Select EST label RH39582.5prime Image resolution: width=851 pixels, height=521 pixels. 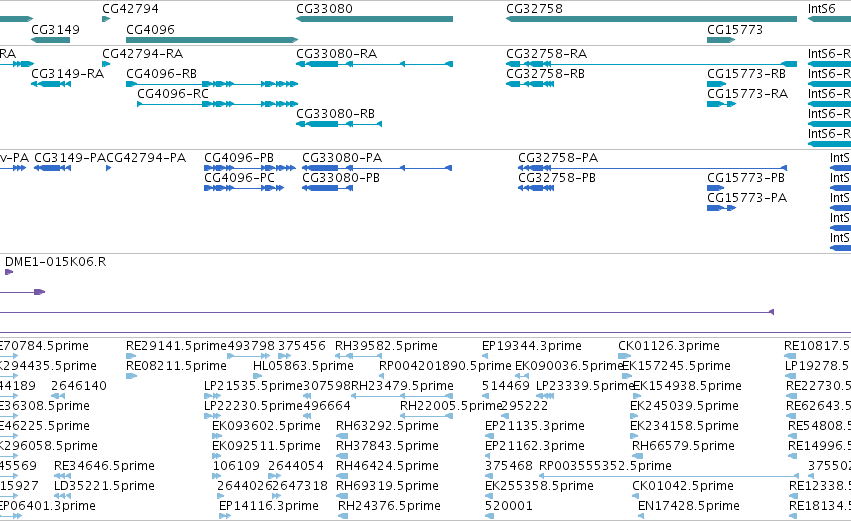(386, 346)
